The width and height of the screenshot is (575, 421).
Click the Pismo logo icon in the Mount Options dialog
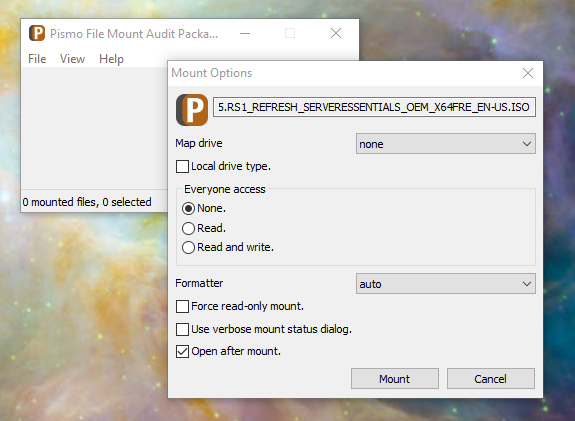coord(192,110)
